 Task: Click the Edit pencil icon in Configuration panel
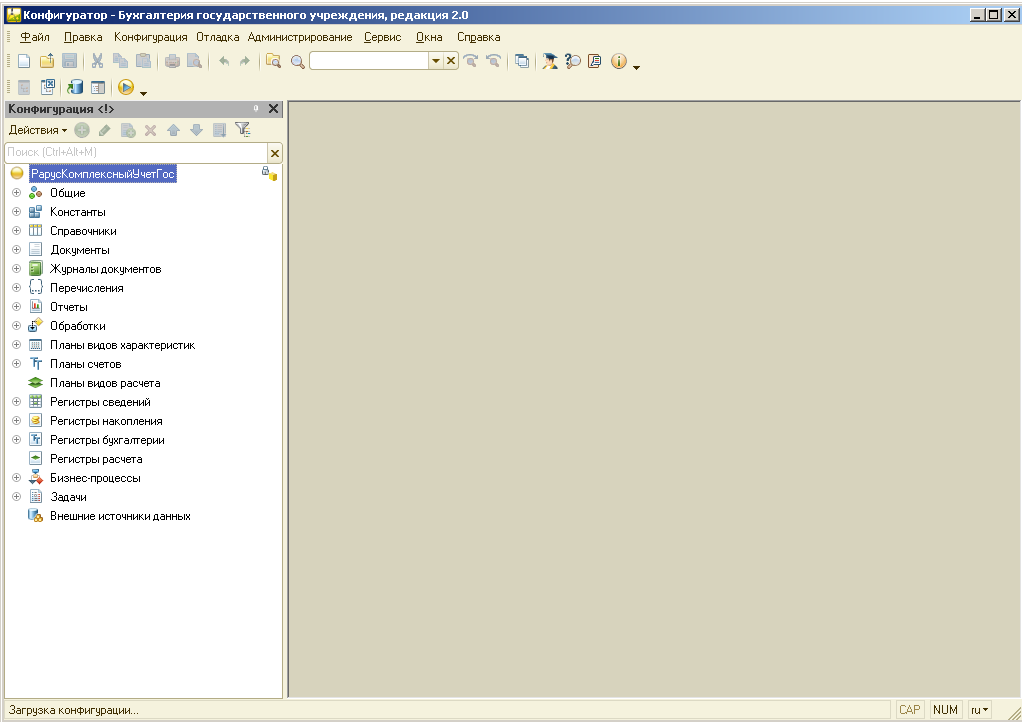click(104, 130)
